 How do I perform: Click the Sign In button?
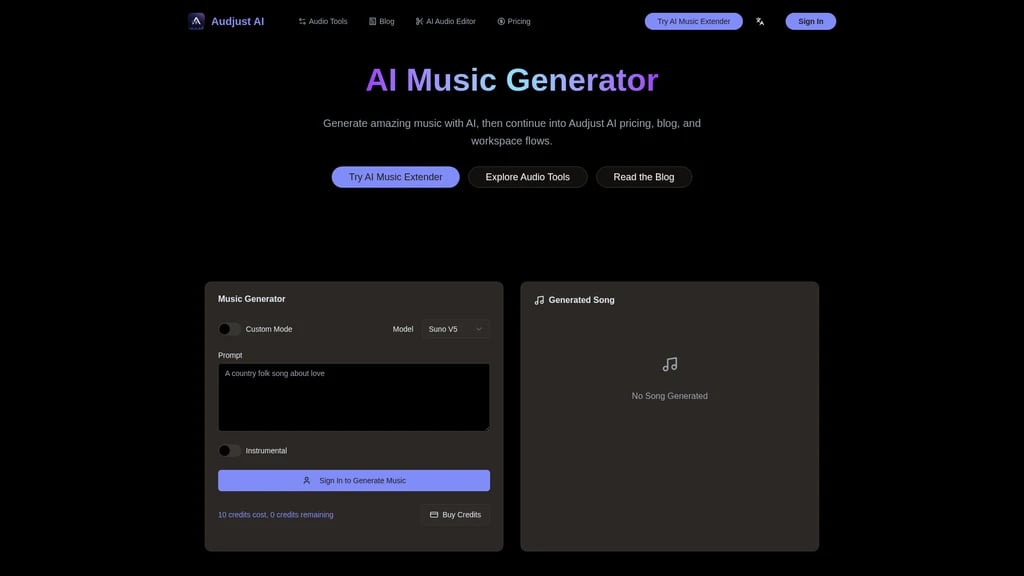coord(810,22)
